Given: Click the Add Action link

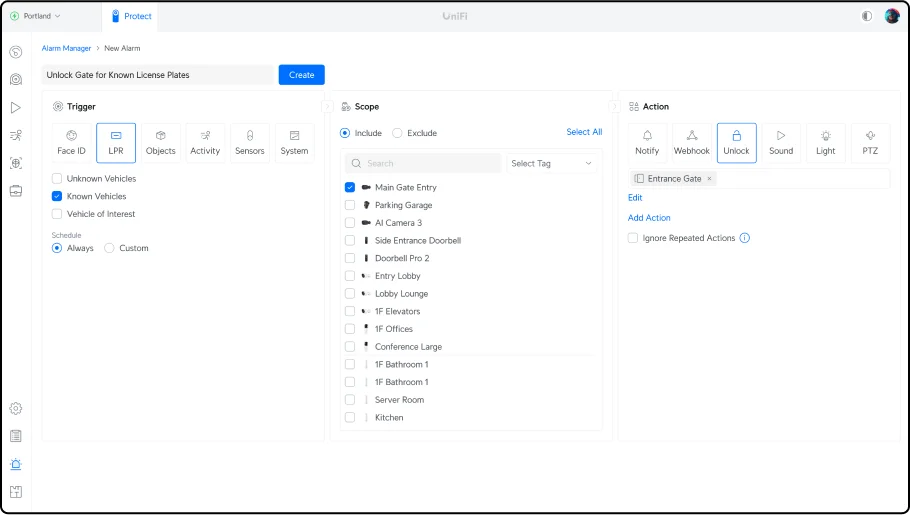Looking at the screenshot, I should point(649,218).
